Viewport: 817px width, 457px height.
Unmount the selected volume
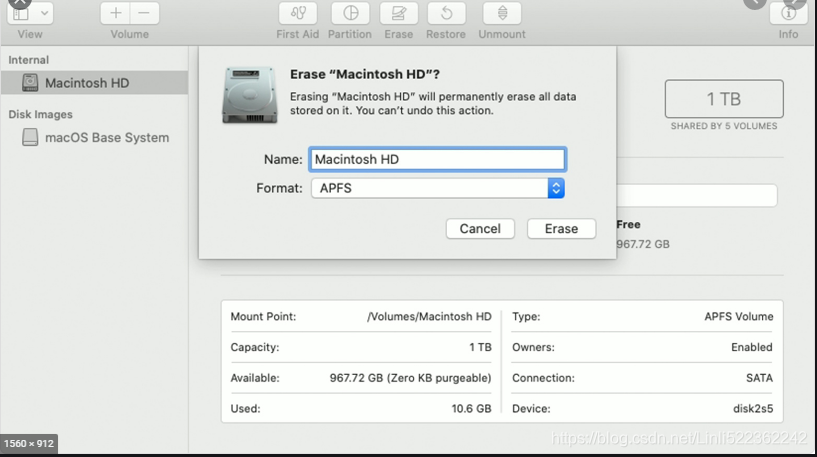(x=502, y=13)
